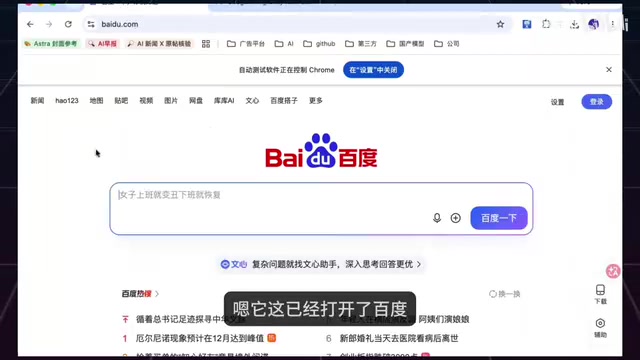
Task: Open the 新闻 navigation link
Action: [37, 101]
